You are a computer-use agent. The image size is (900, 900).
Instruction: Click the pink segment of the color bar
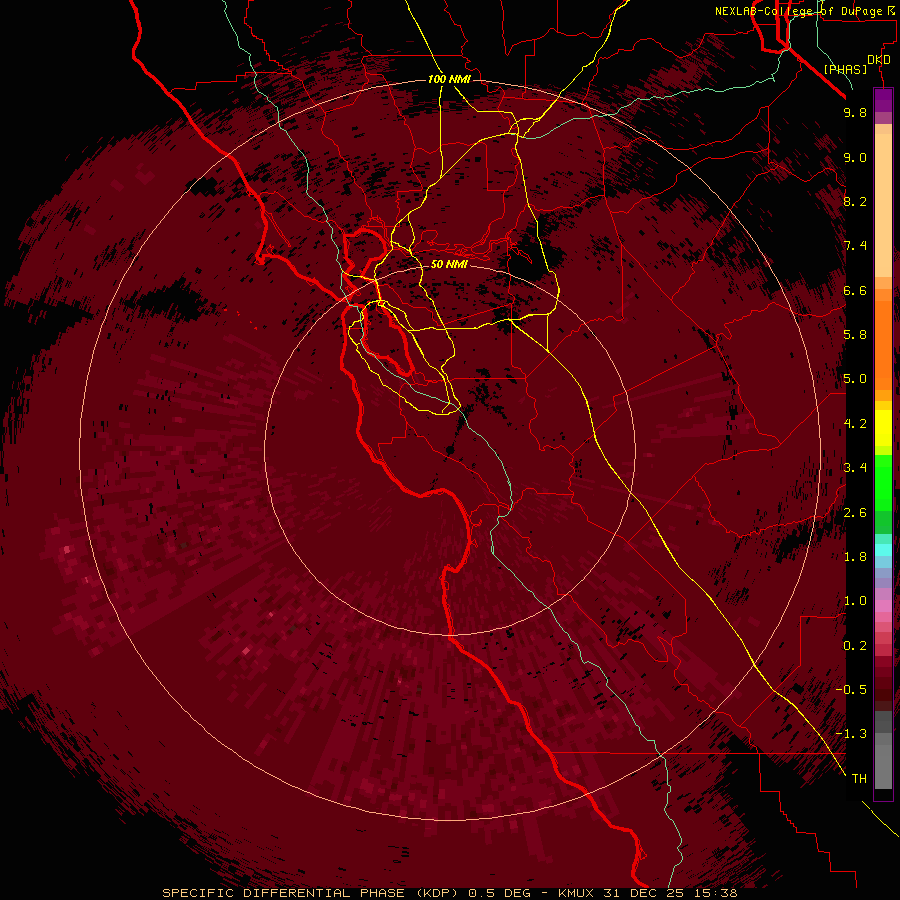click(x=883, y=606)
